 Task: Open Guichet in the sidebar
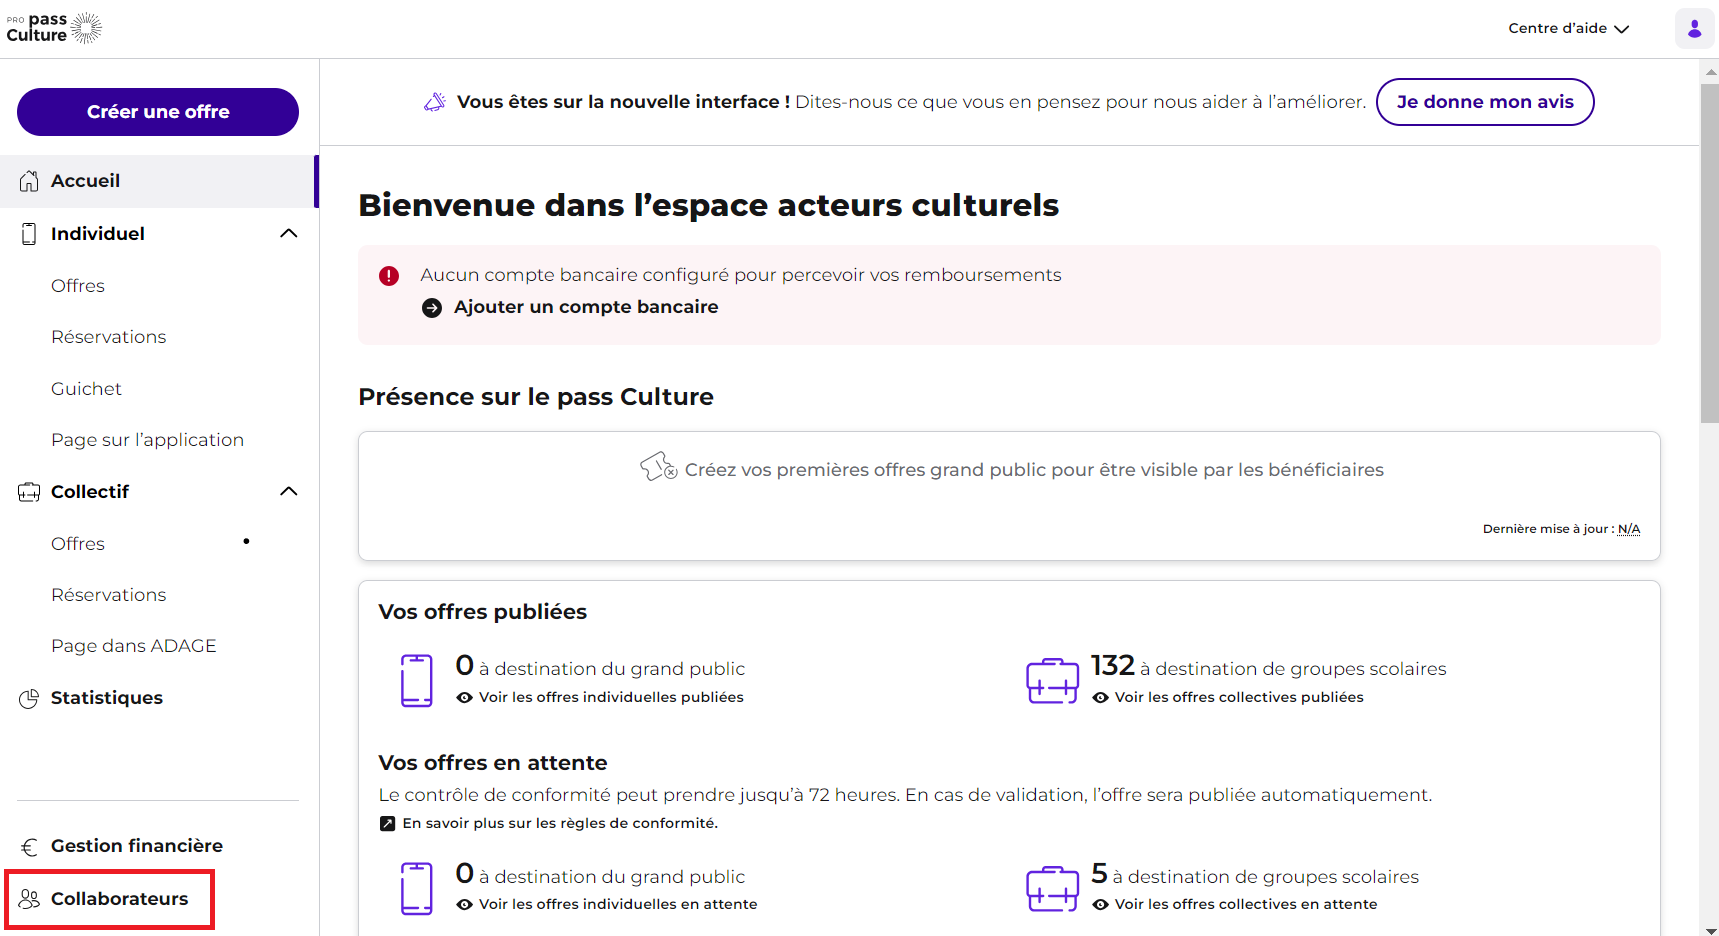point(87,389)
